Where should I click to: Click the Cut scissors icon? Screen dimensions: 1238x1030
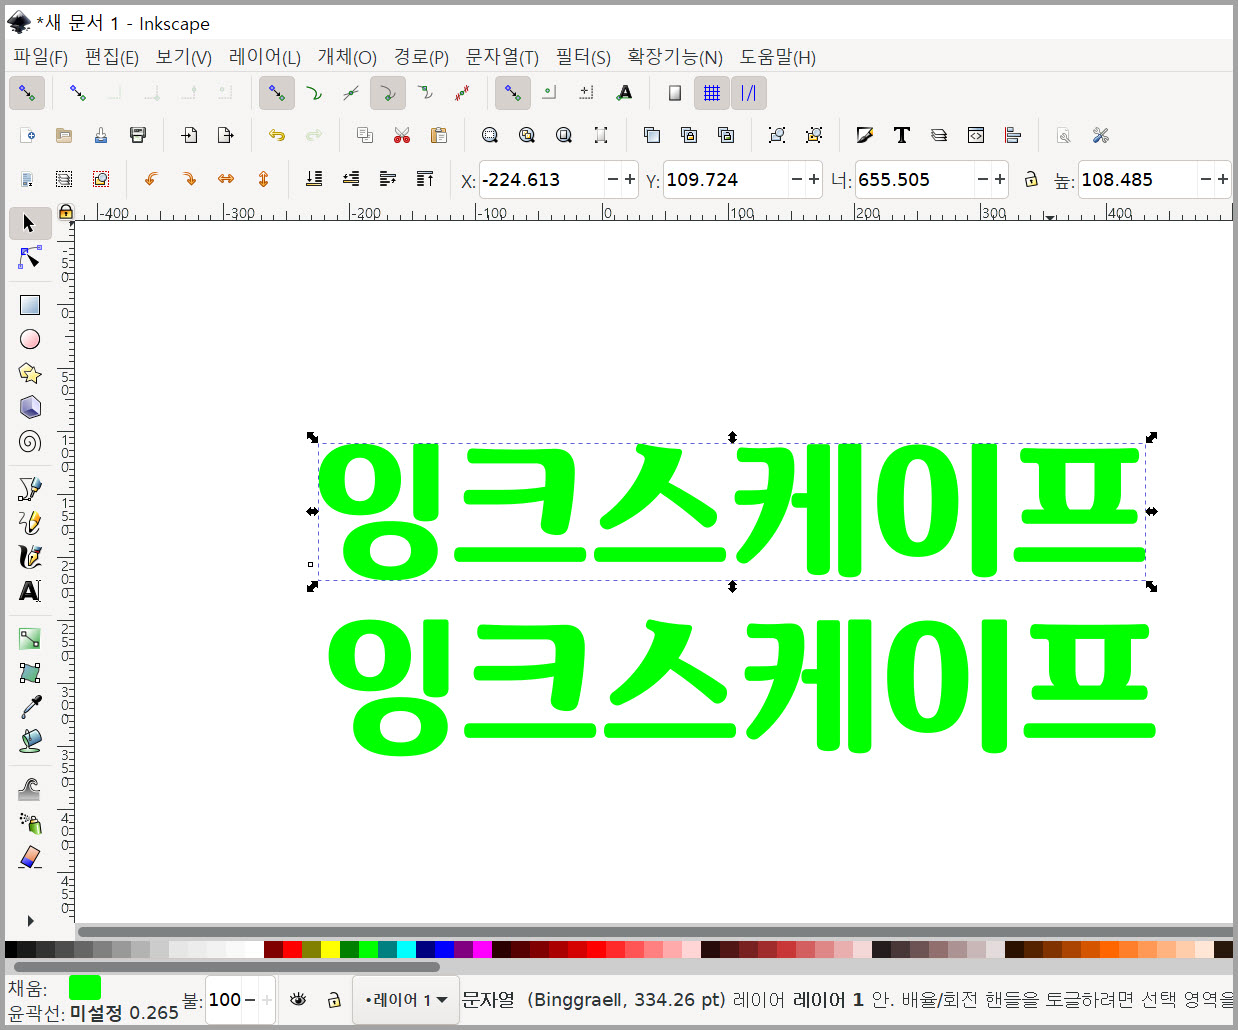[402, 135]
